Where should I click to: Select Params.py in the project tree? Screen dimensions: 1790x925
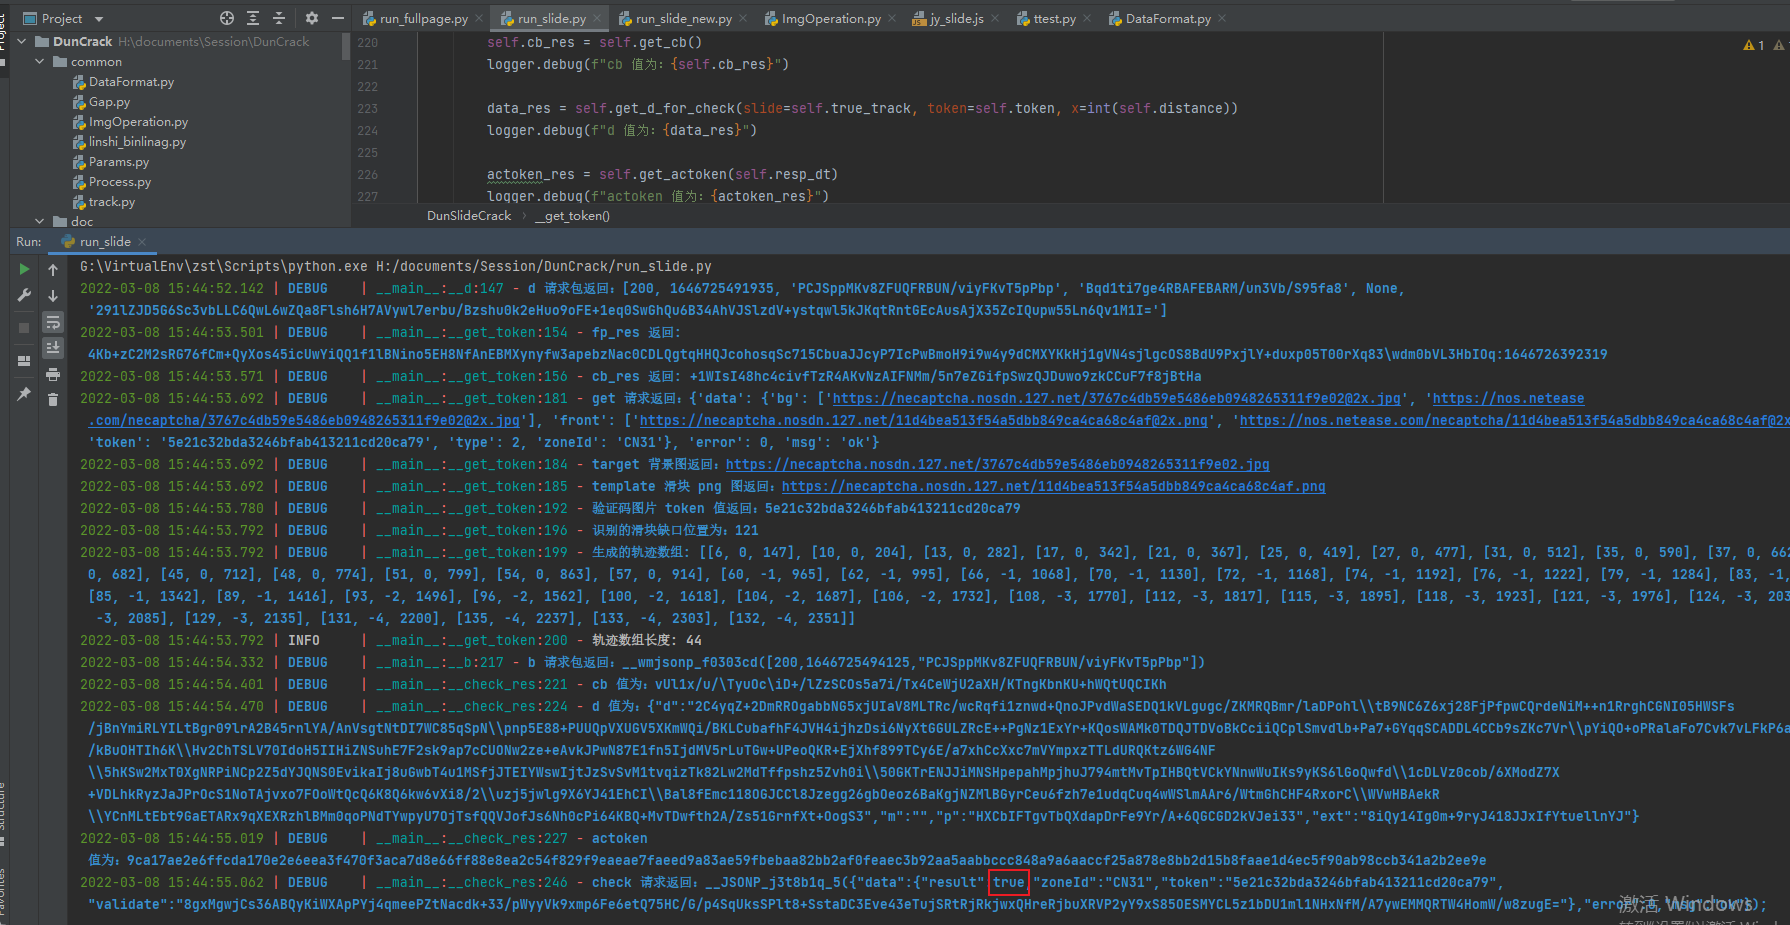tap(111, 162)
